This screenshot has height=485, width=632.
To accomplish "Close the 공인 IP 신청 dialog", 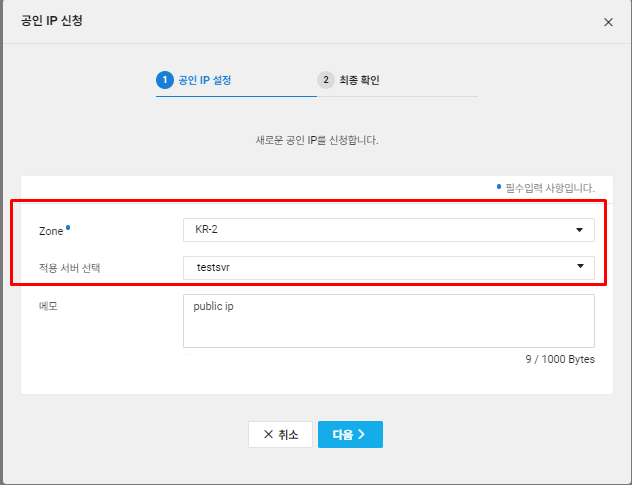I will [x=608, y=22].
